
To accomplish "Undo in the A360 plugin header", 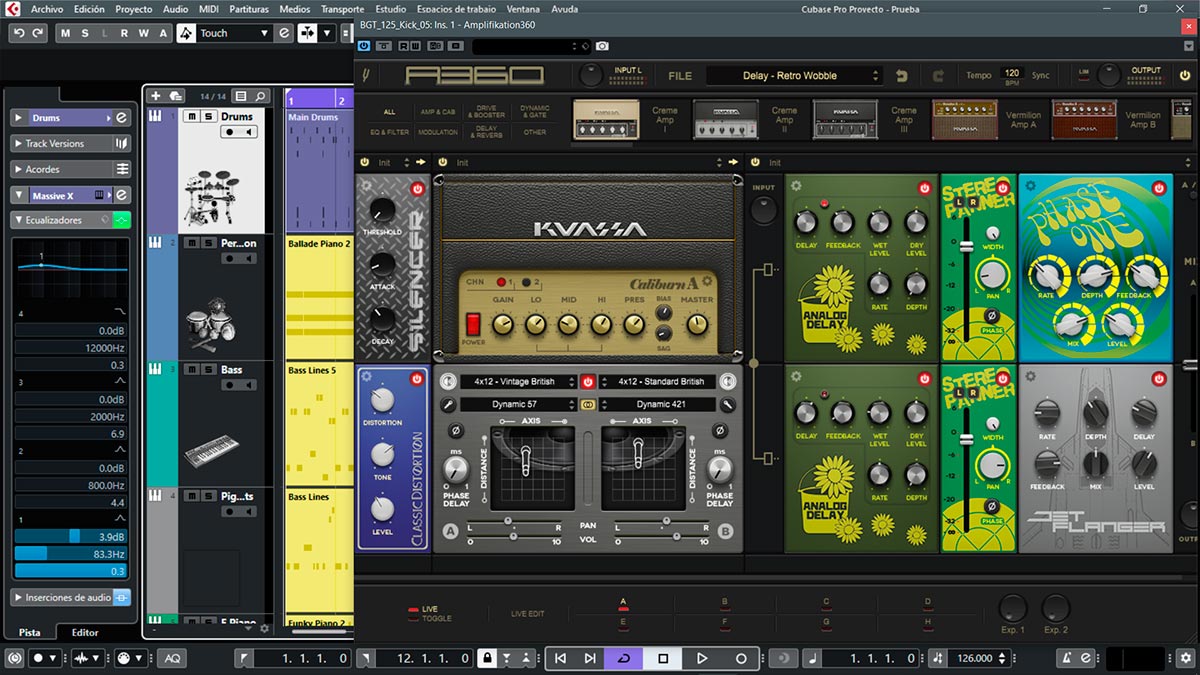I will pos(902,75).
